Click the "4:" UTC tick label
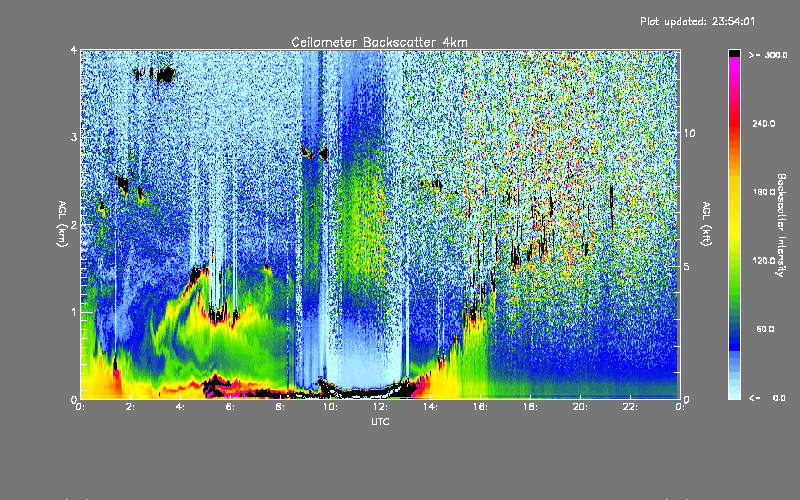This screenshot has width=800, height=500. (x=181, y=407)
